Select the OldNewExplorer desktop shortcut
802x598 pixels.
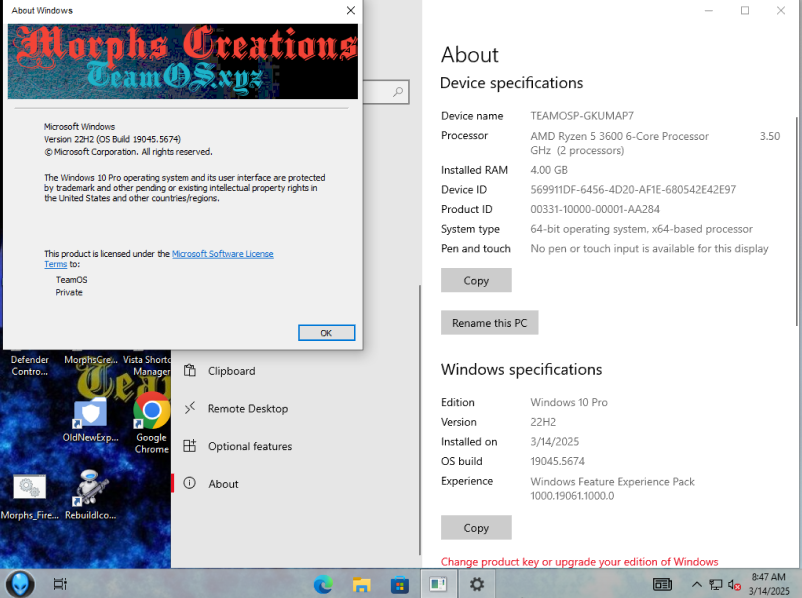[x=91, y=421]
